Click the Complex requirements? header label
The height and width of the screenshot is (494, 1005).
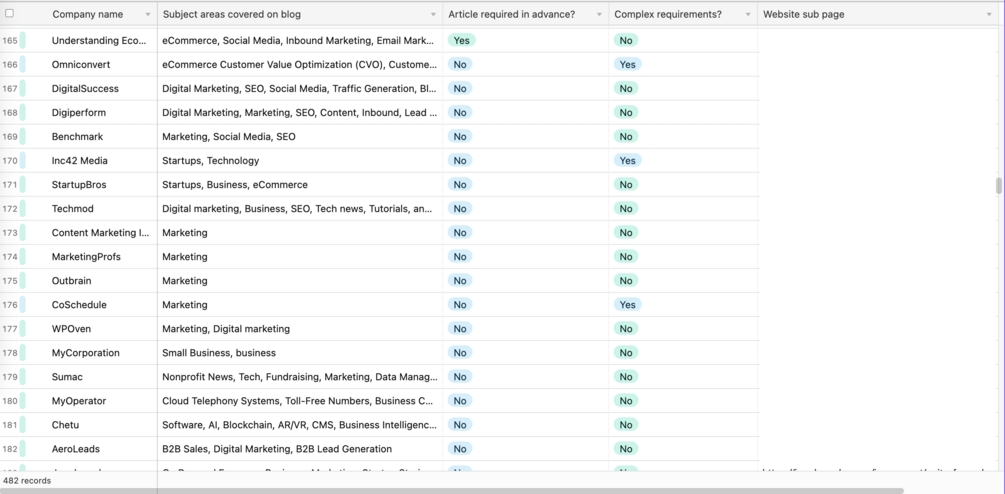pyautogui.click(x=668, y=14)
